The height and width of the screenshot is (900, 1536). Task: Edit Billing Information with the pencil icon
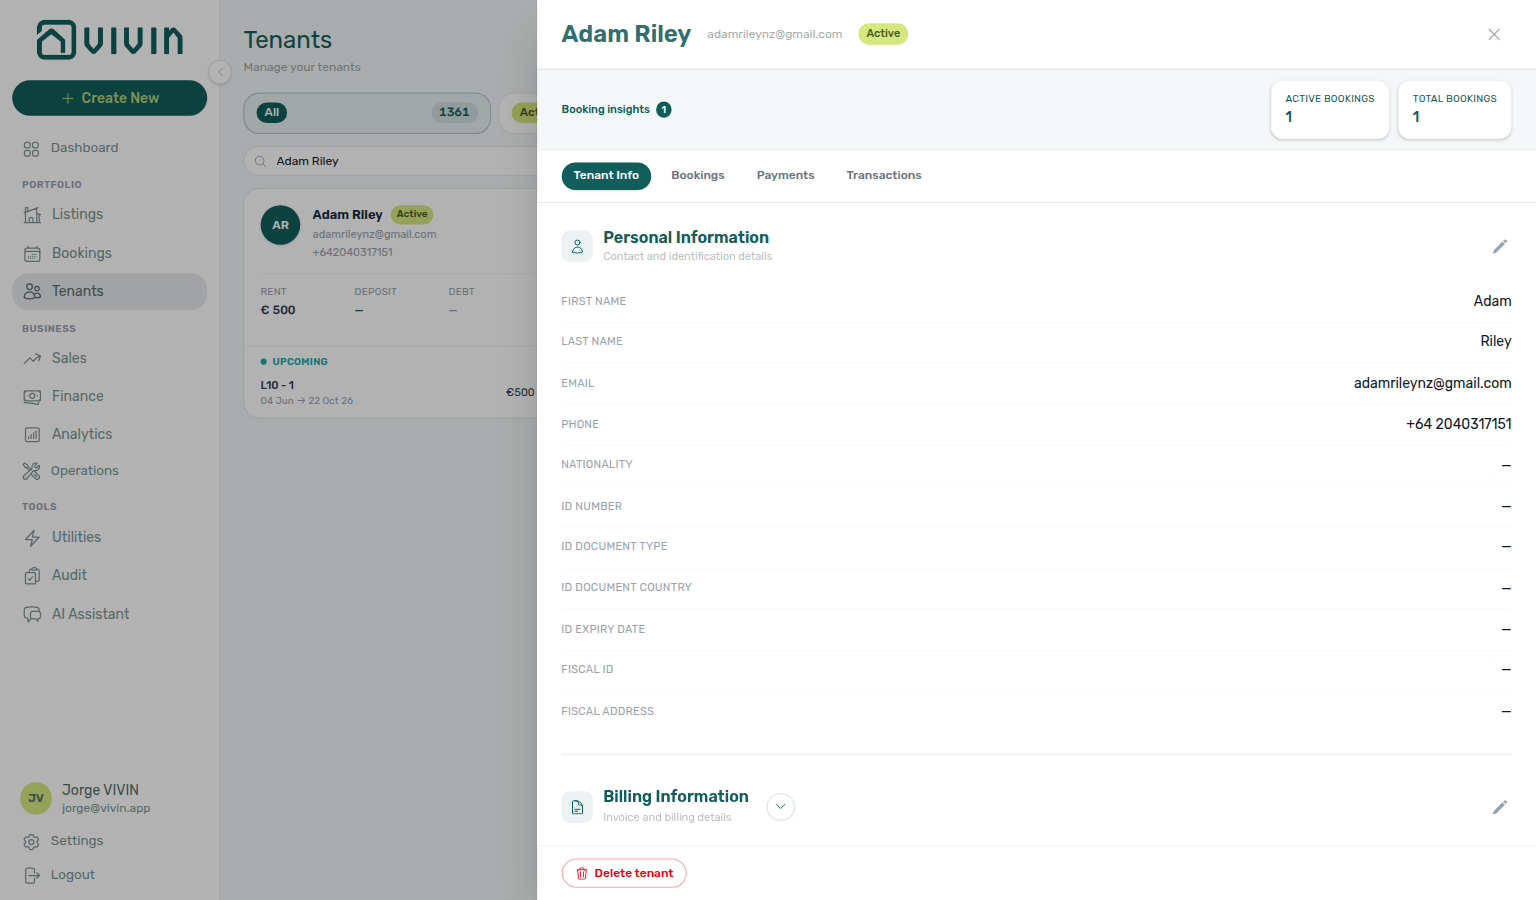[1499, 807]
